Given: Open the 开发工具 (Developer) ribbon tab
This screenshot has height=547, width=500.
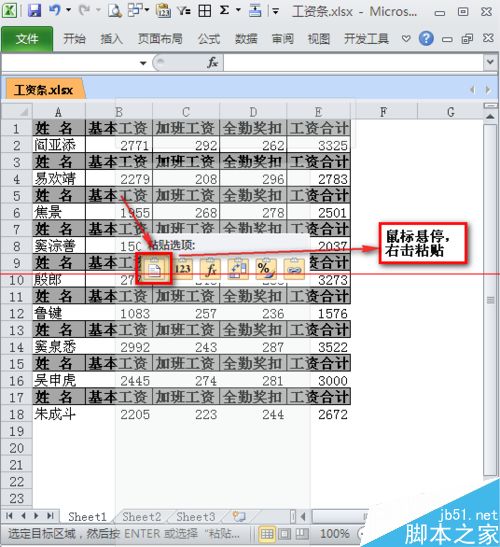Looking at the screenshot, I should tap(366, 38).
